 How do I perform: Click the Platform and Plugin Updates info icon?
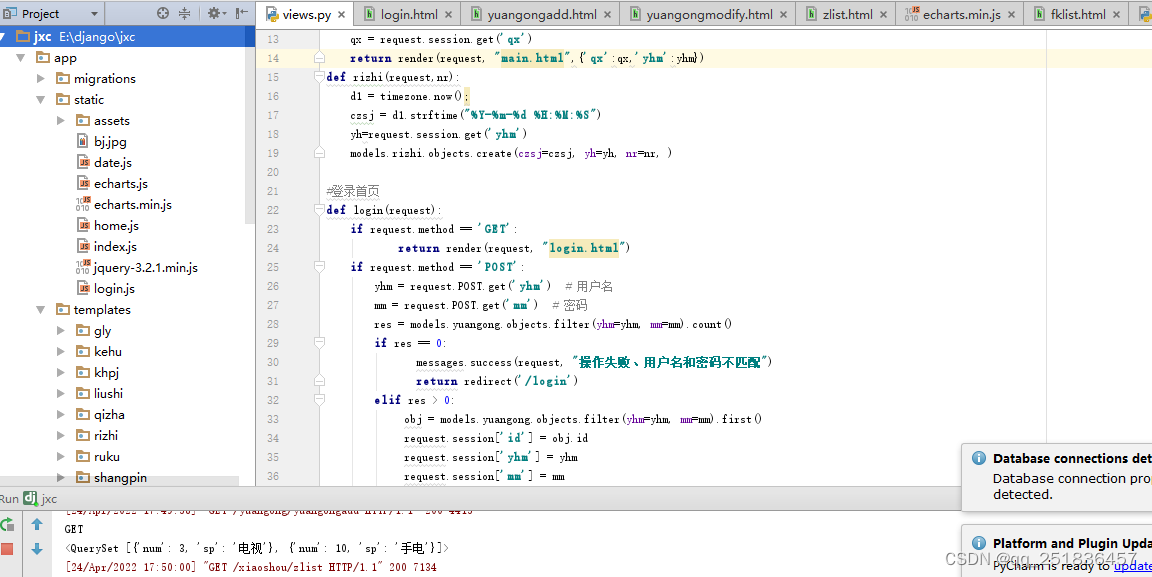click(979, 542)
